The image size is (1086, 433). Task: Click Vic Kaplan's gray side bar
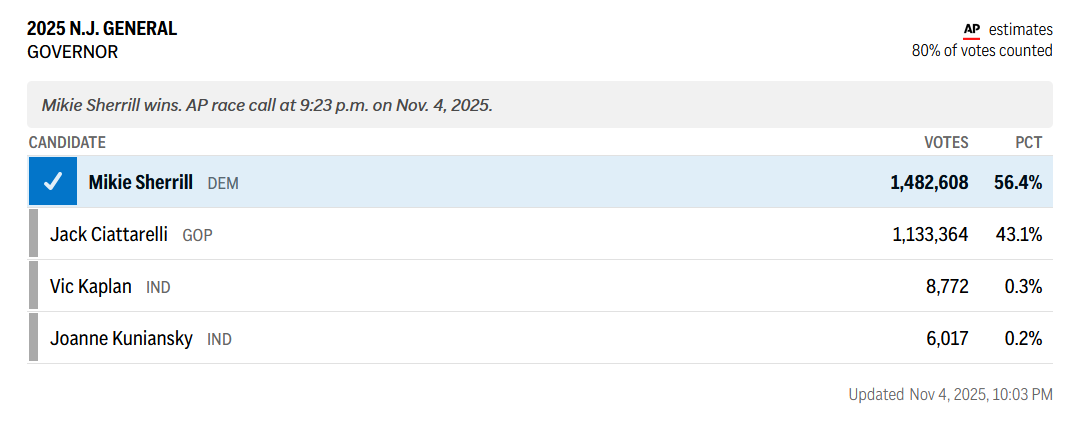[34, 287]
